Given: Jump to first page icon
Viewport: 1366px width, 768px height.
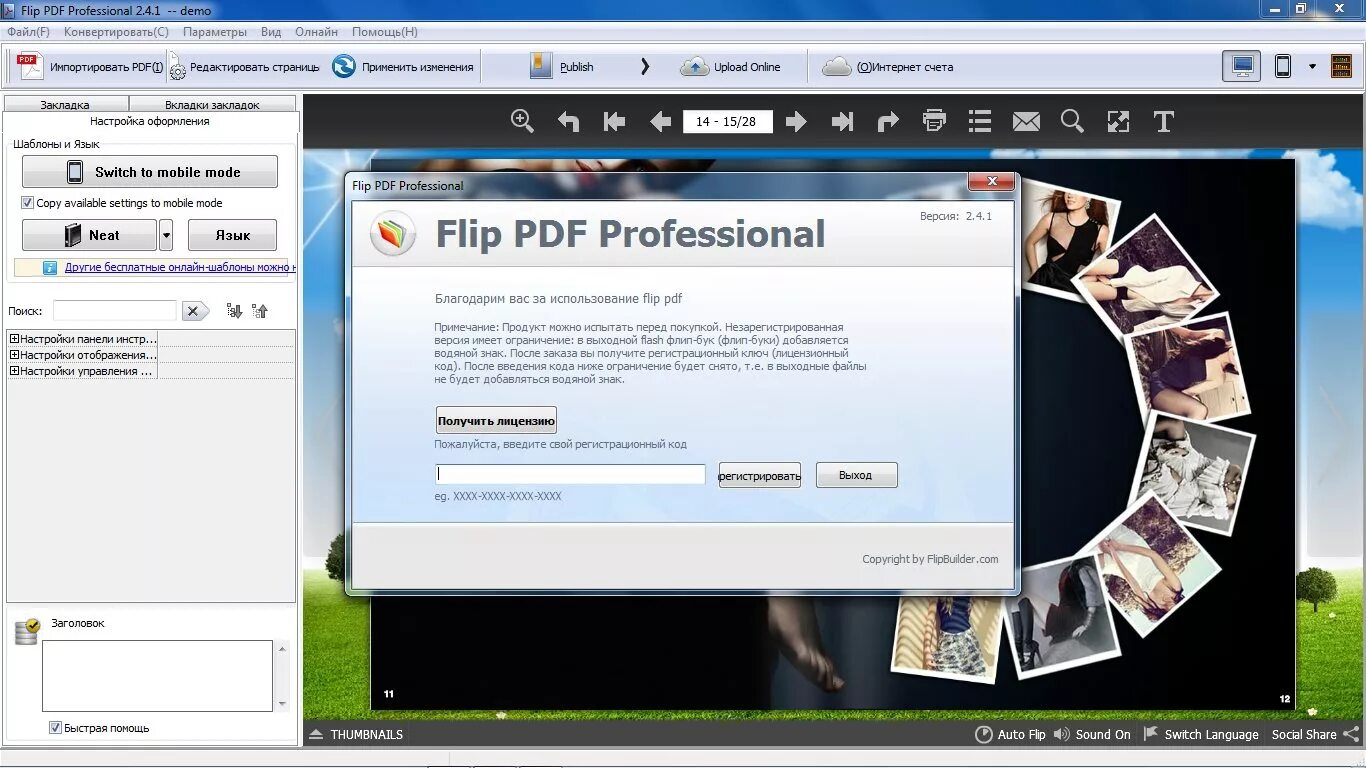Looking at the screenshot, I should click(x=614, y=122).
